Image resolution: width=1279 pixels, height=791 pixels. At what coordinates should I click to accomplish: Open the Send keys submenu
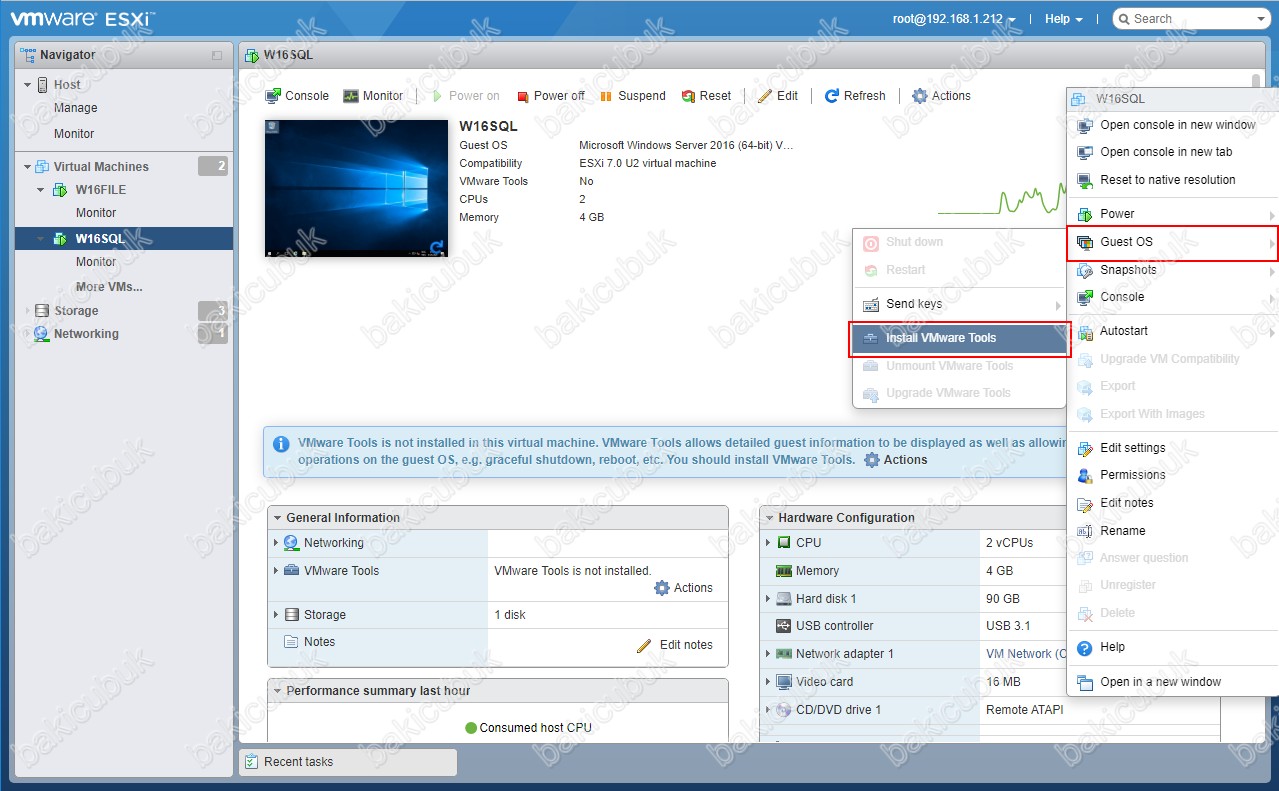click(960, 304)
